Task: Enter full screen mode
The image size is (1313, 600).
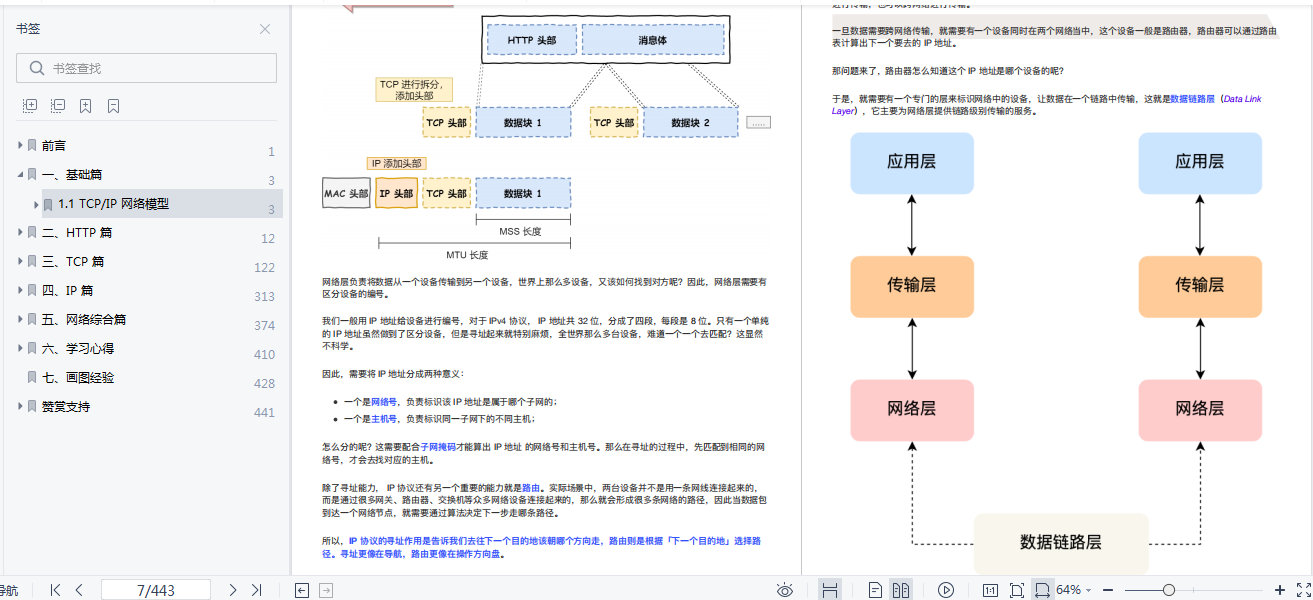Action: coord(1303,590)
